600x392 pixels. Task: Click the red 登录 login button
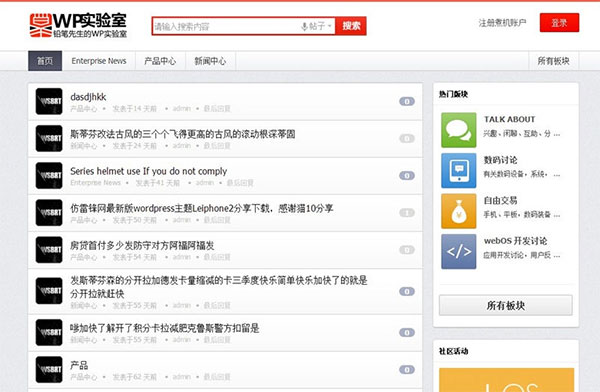coord(559,23)
